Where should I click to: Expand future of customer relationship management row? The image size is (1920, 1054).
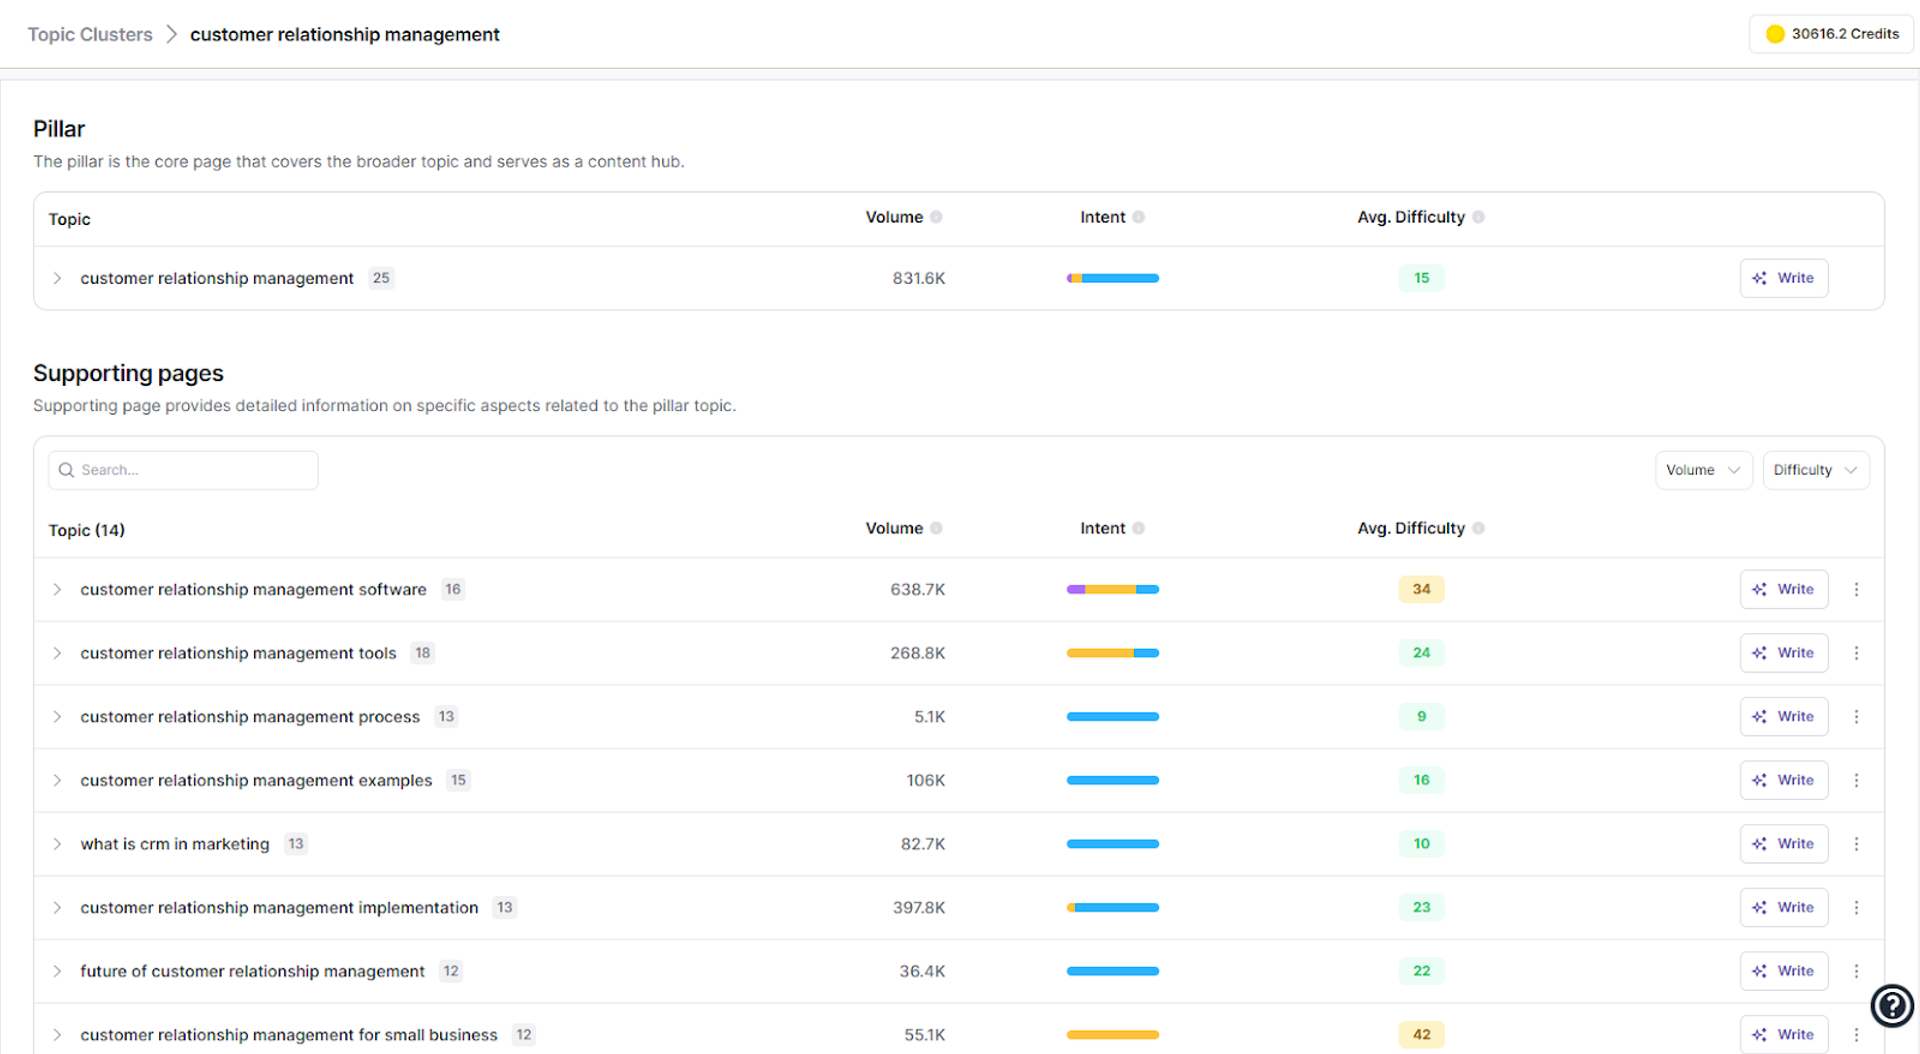(57, 971)
